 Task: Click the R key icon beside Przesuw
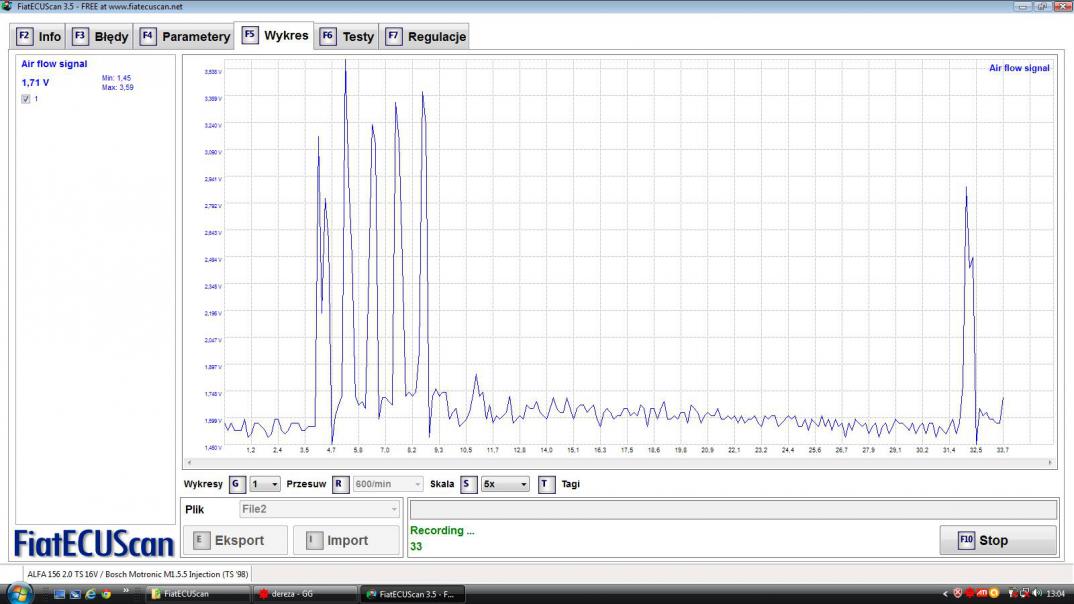click(x=340, y=484)
